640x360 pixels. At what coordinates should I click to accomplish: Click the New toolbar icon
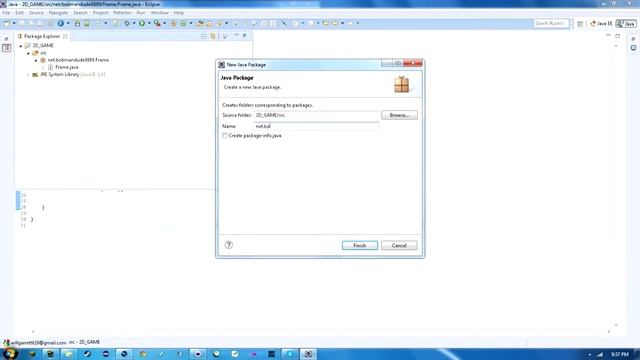(x=7, y=23)
